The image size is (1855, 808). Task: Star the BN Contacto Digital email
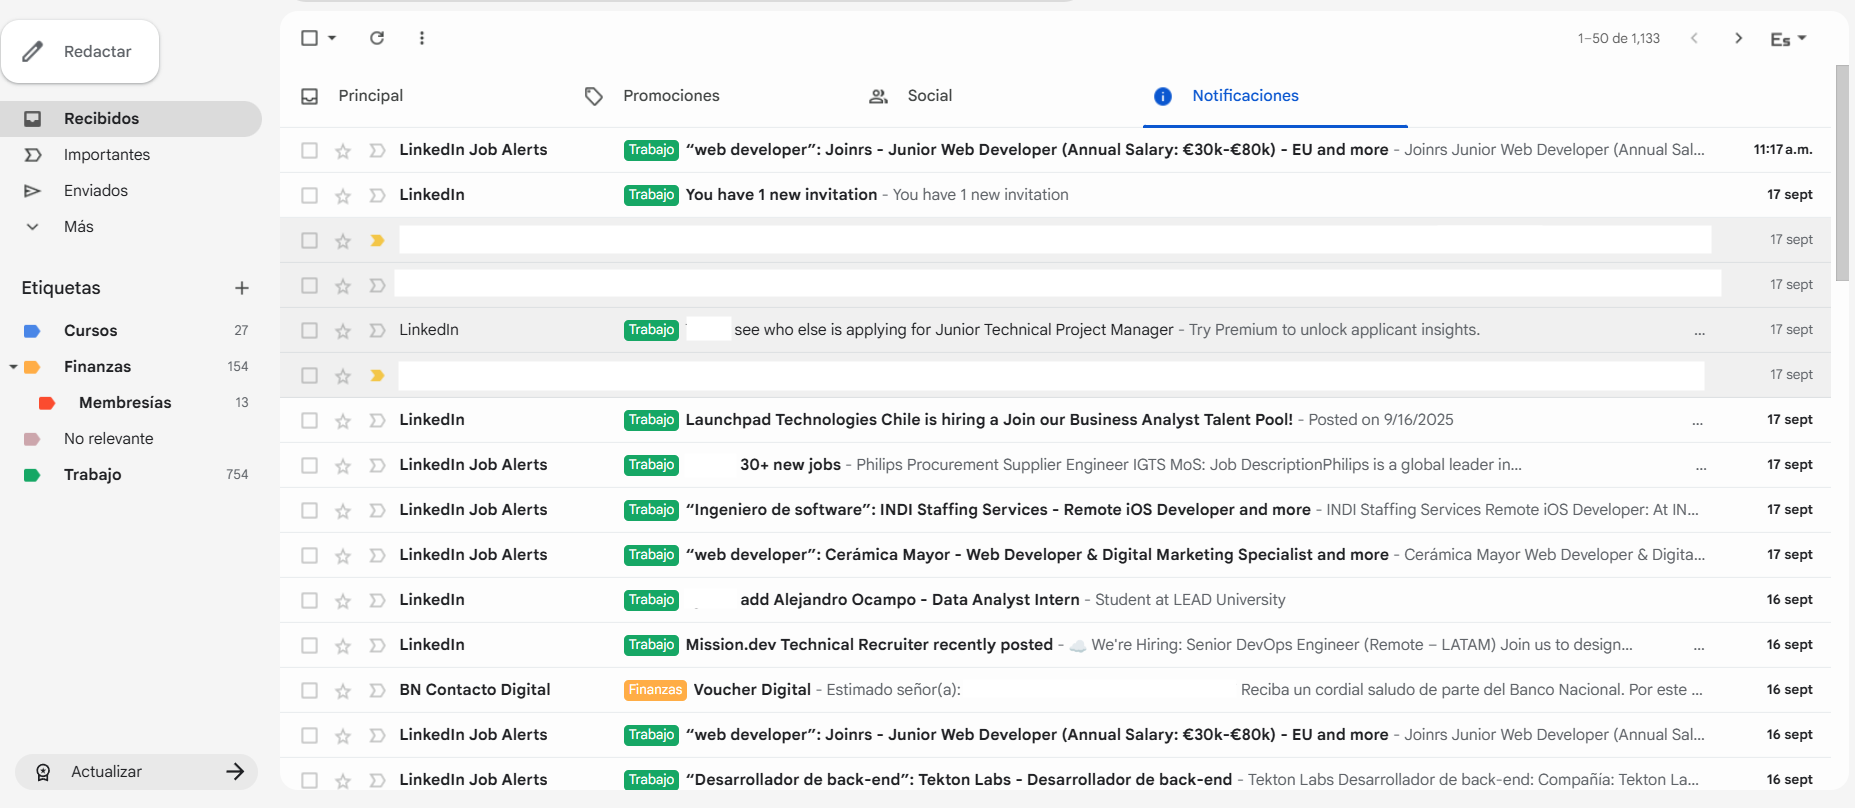coord(343,691)
